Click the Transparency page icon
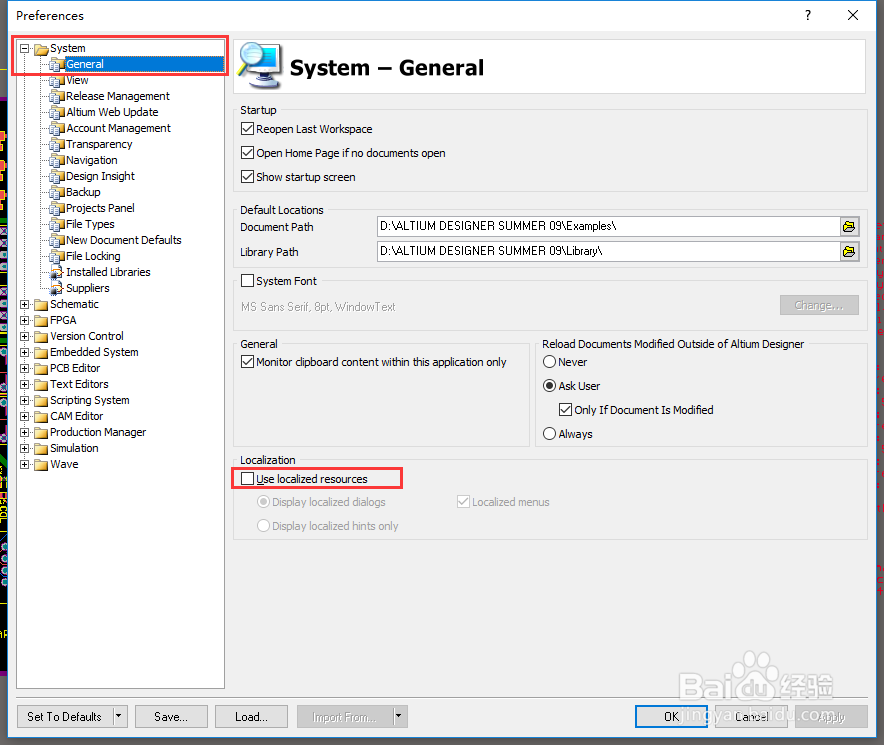 click(x=56, y=145)
